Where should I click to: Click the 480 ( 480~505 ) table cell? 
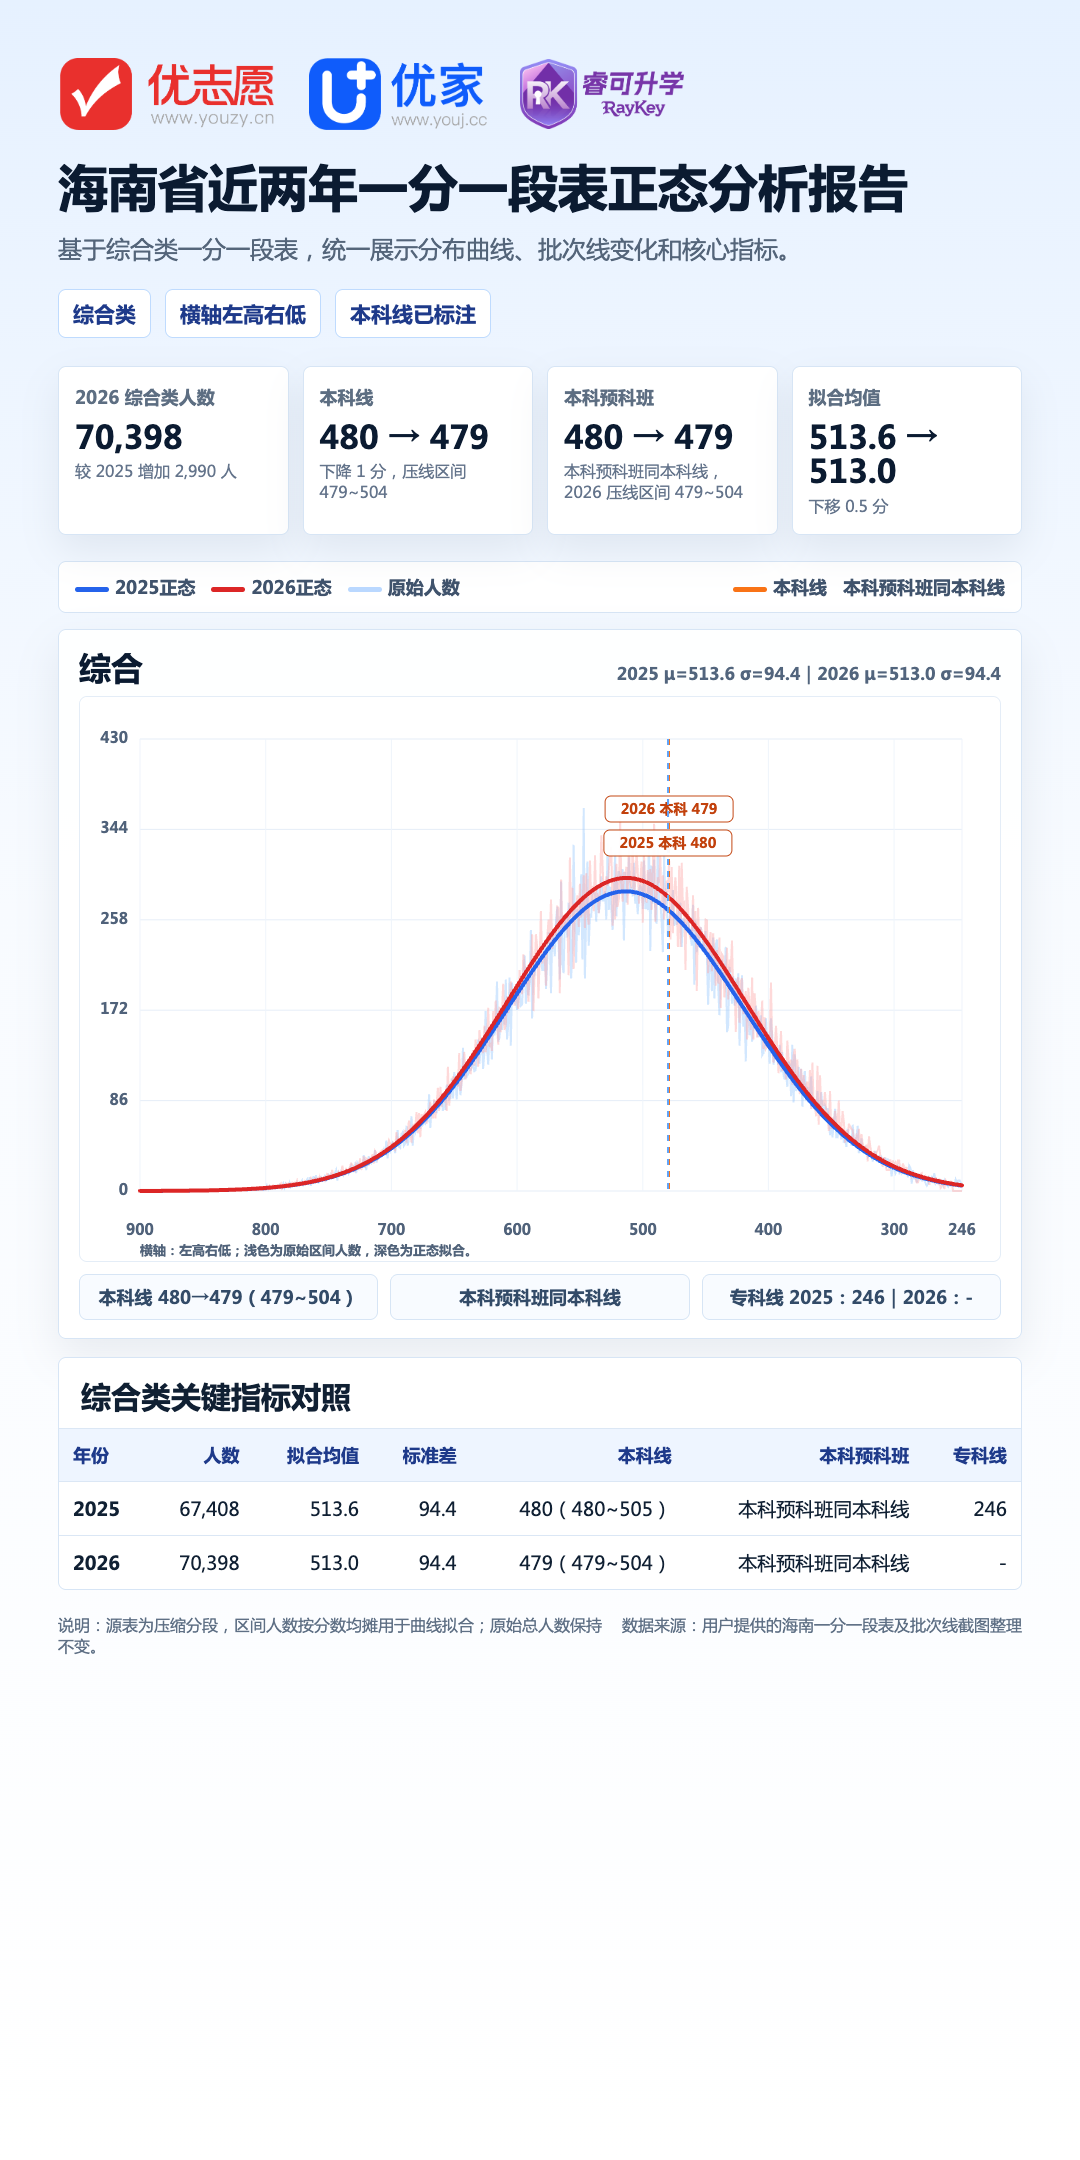coord(592,1509)
